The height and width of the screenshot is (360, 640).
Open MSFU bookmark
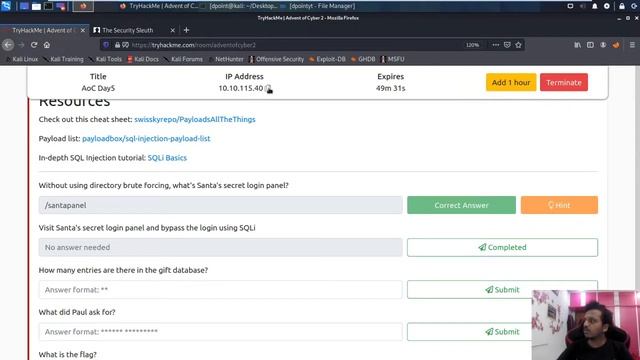point(392,59)
